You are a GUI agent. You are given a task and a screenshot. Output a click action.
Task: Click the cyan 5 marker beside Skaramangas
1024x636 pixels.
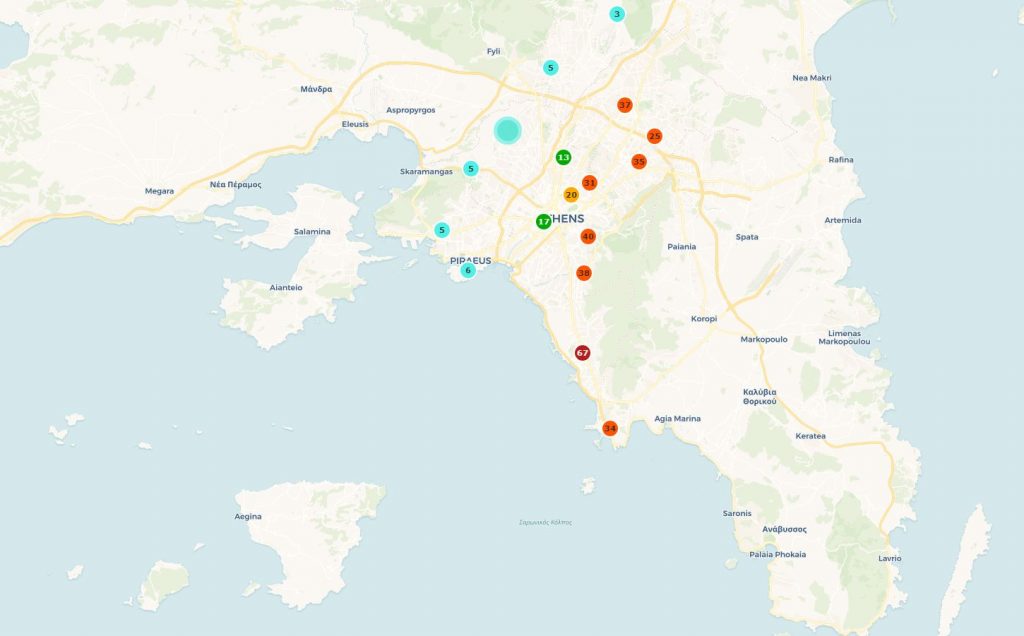(471, 169)
